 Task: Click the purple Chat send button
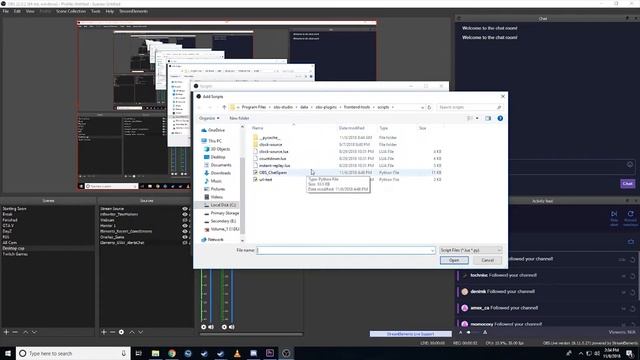click(x=627, y=184)
